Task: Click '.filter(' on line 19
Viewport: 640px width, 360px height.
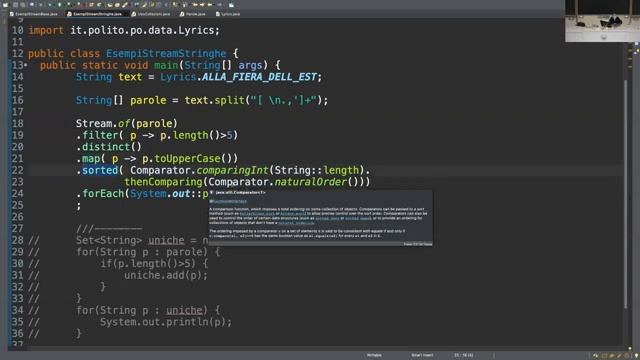Action: 100,136
